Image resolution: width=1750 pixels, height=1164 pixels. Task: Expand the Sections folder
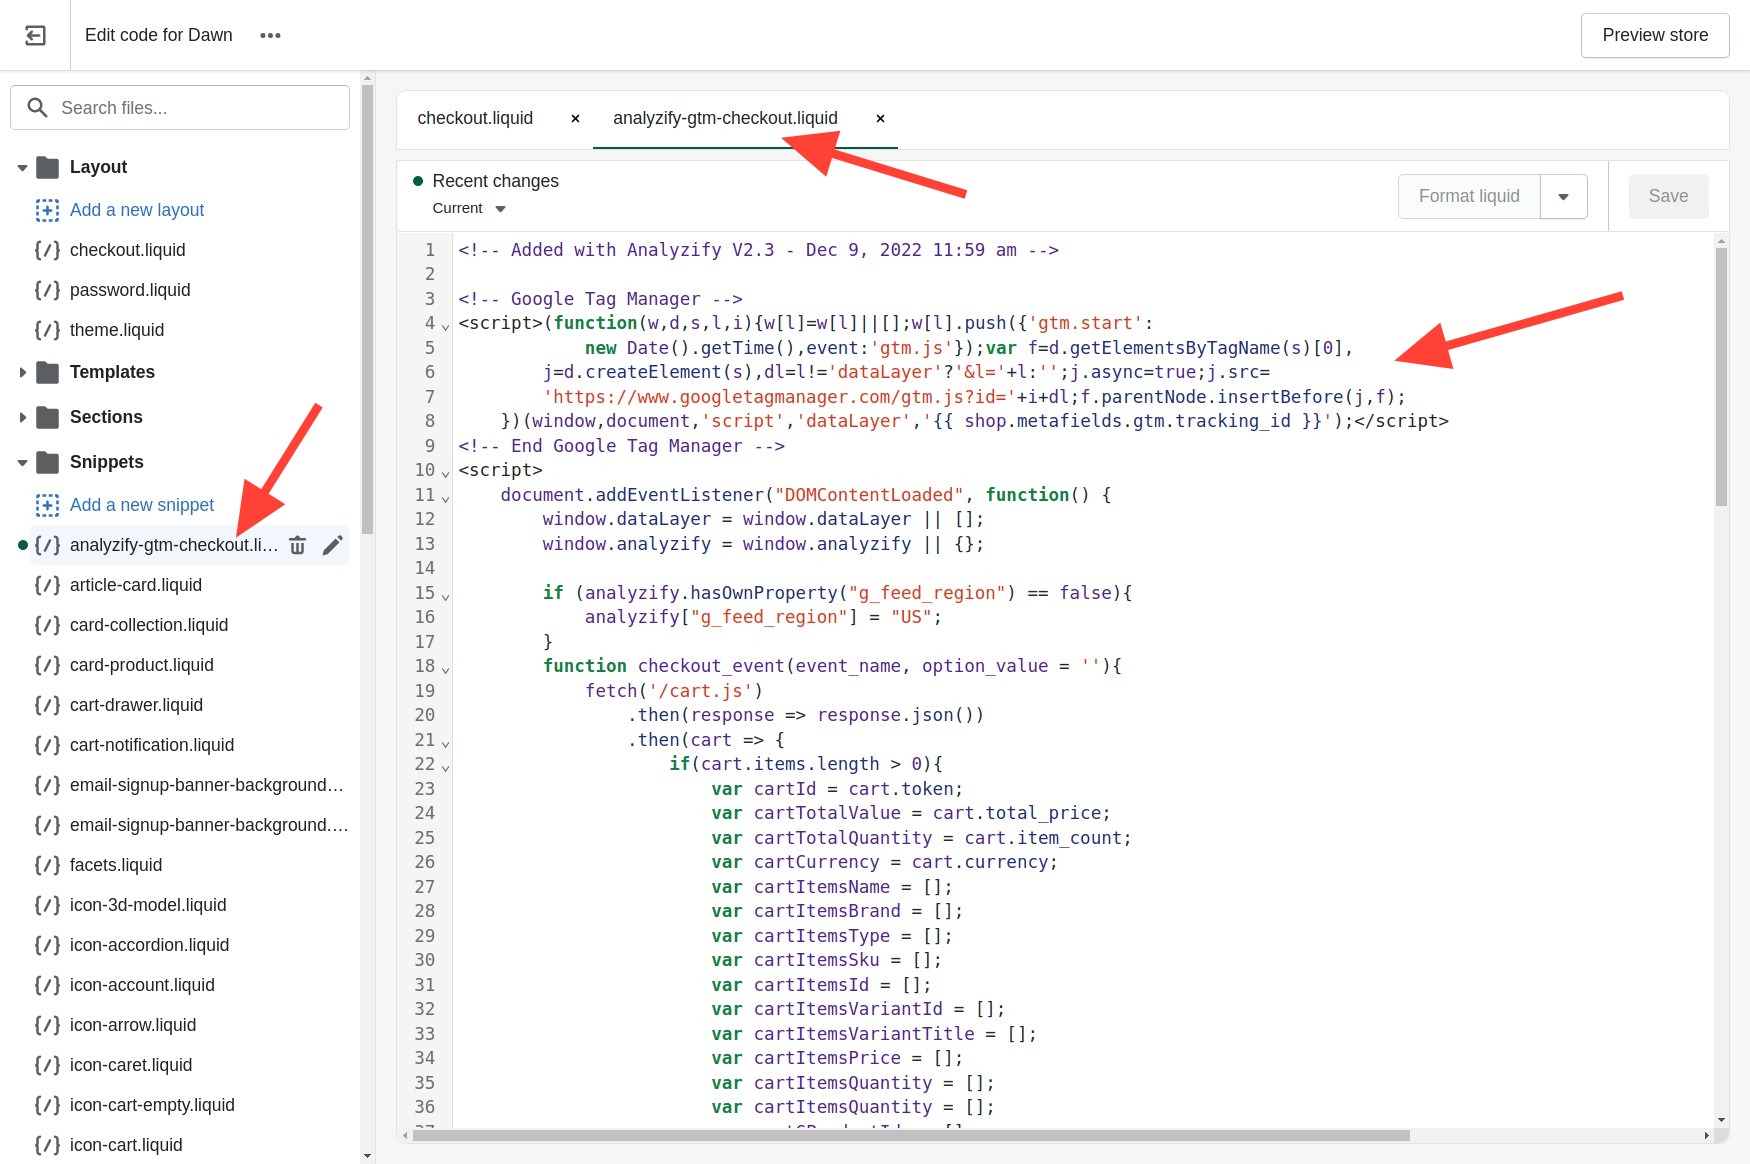coord(23,417)
